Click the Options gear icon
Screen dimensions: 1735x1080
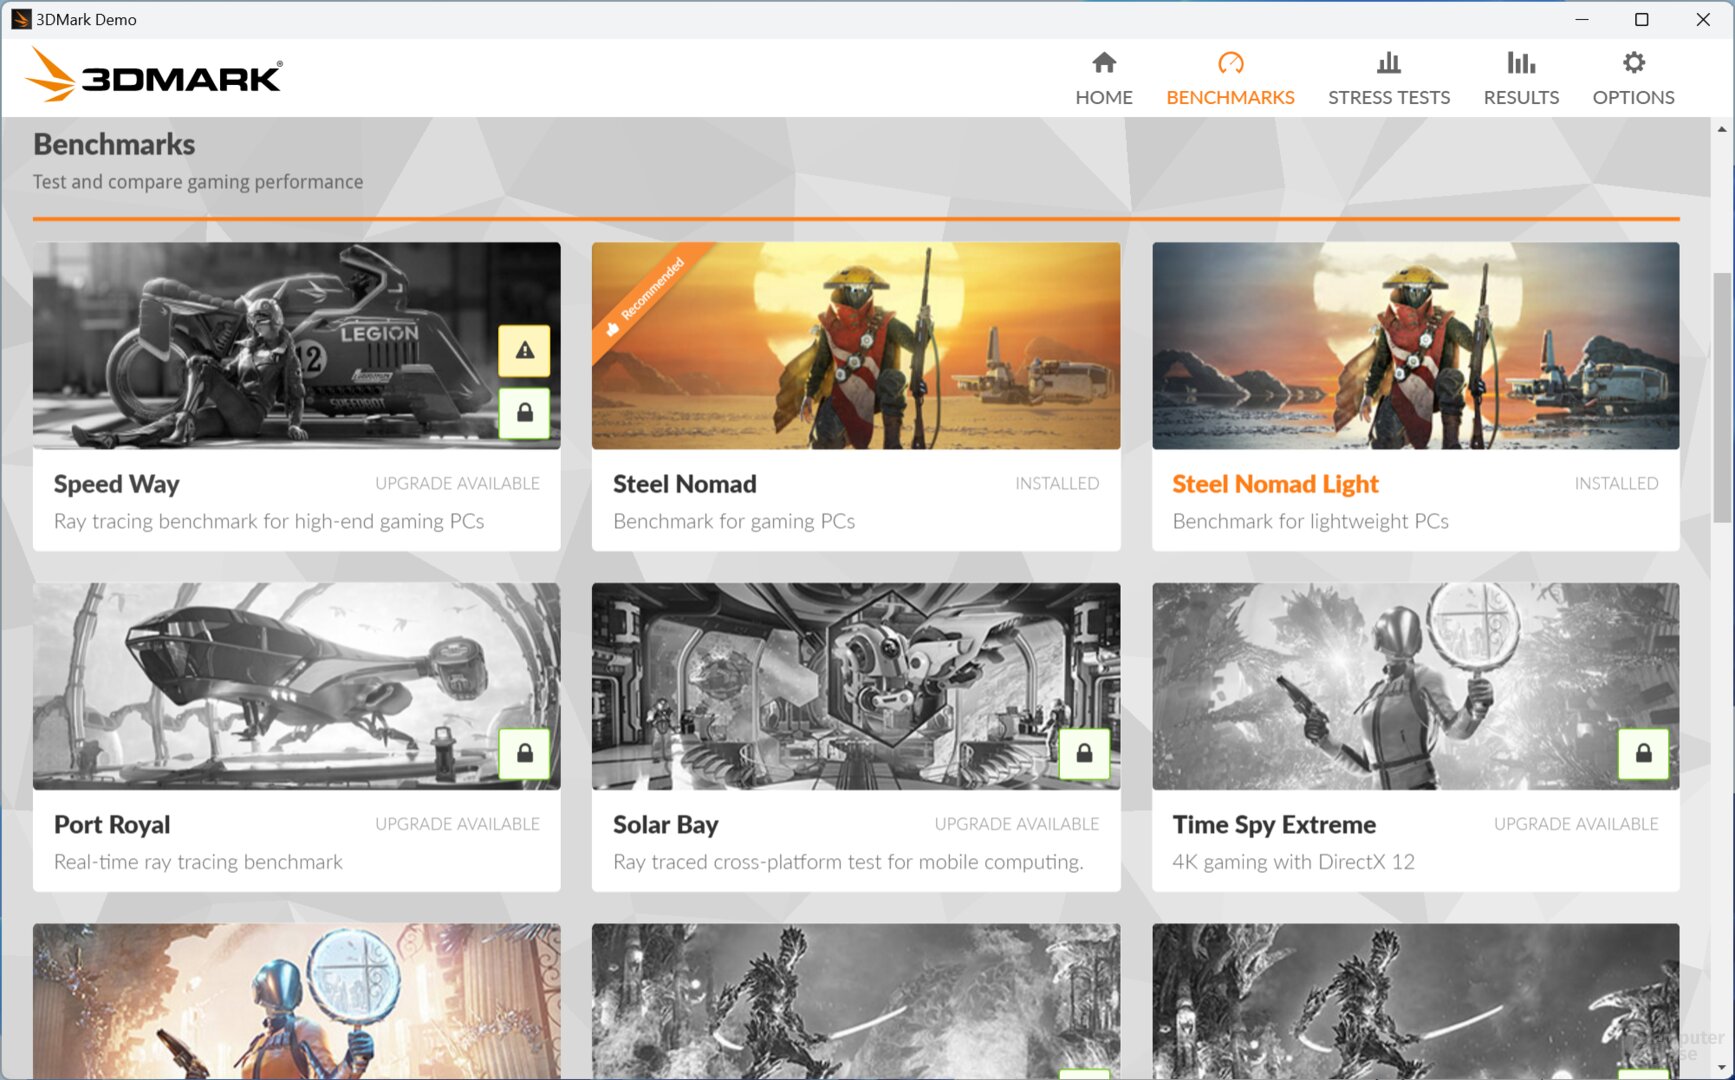1633,63
